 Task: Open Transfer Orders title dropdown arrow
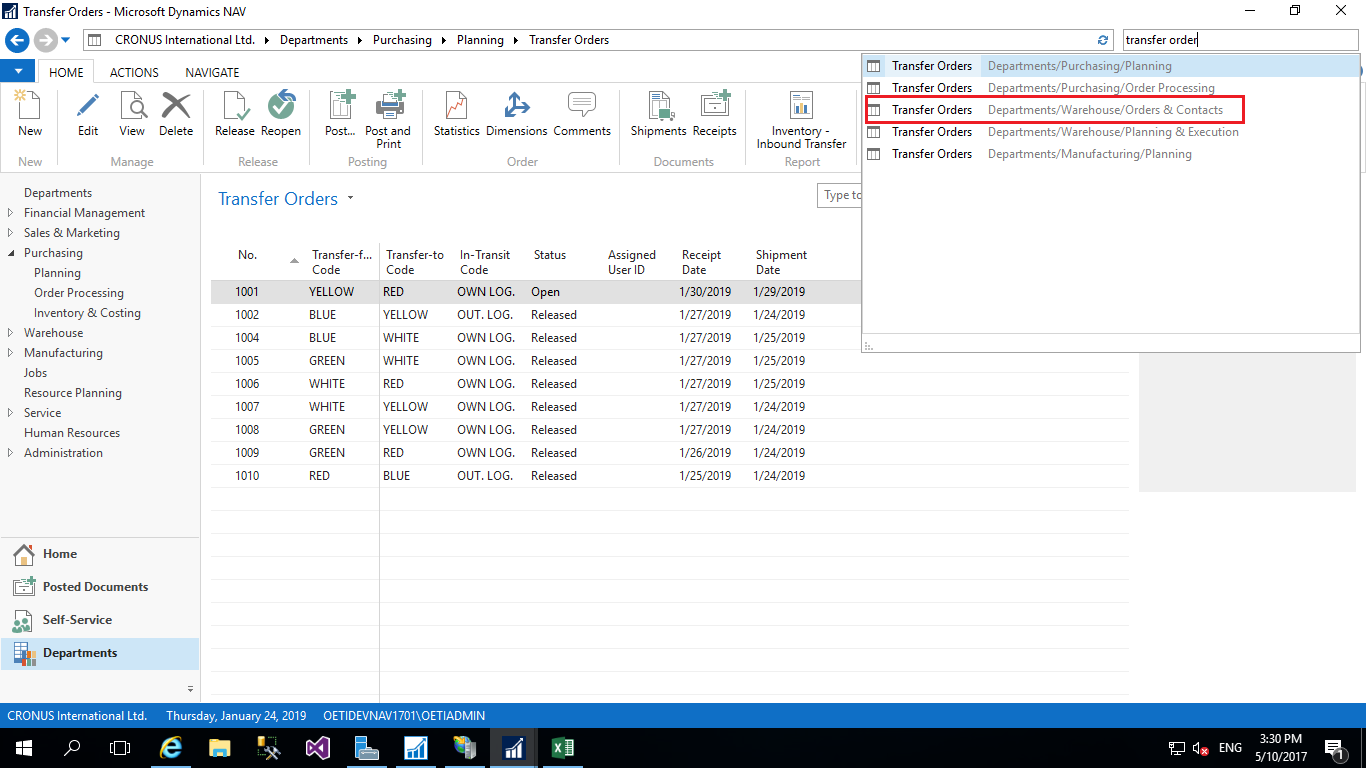(x=351, y=199)
